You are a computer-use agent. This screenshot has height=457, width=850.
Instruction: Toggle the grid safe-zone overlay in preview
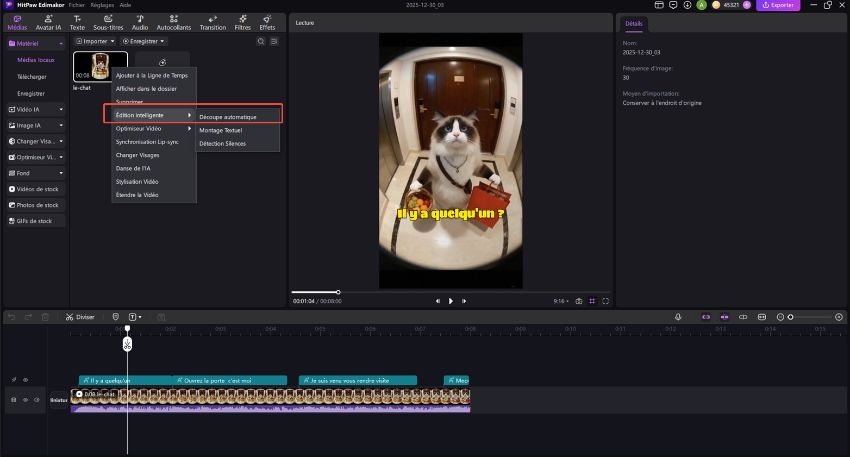coord(592,301)
